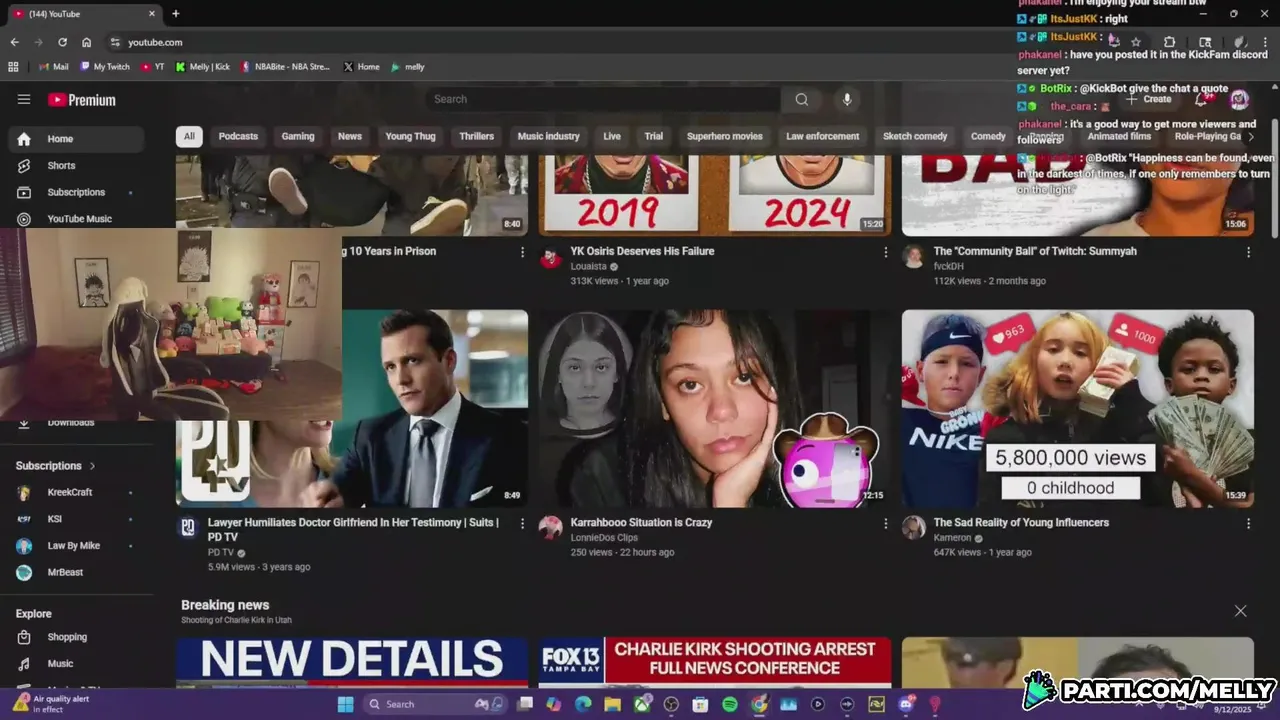
Task: Open YouTube Music in the sidebar
Action: pyautogui.click(x=76, y=219)
